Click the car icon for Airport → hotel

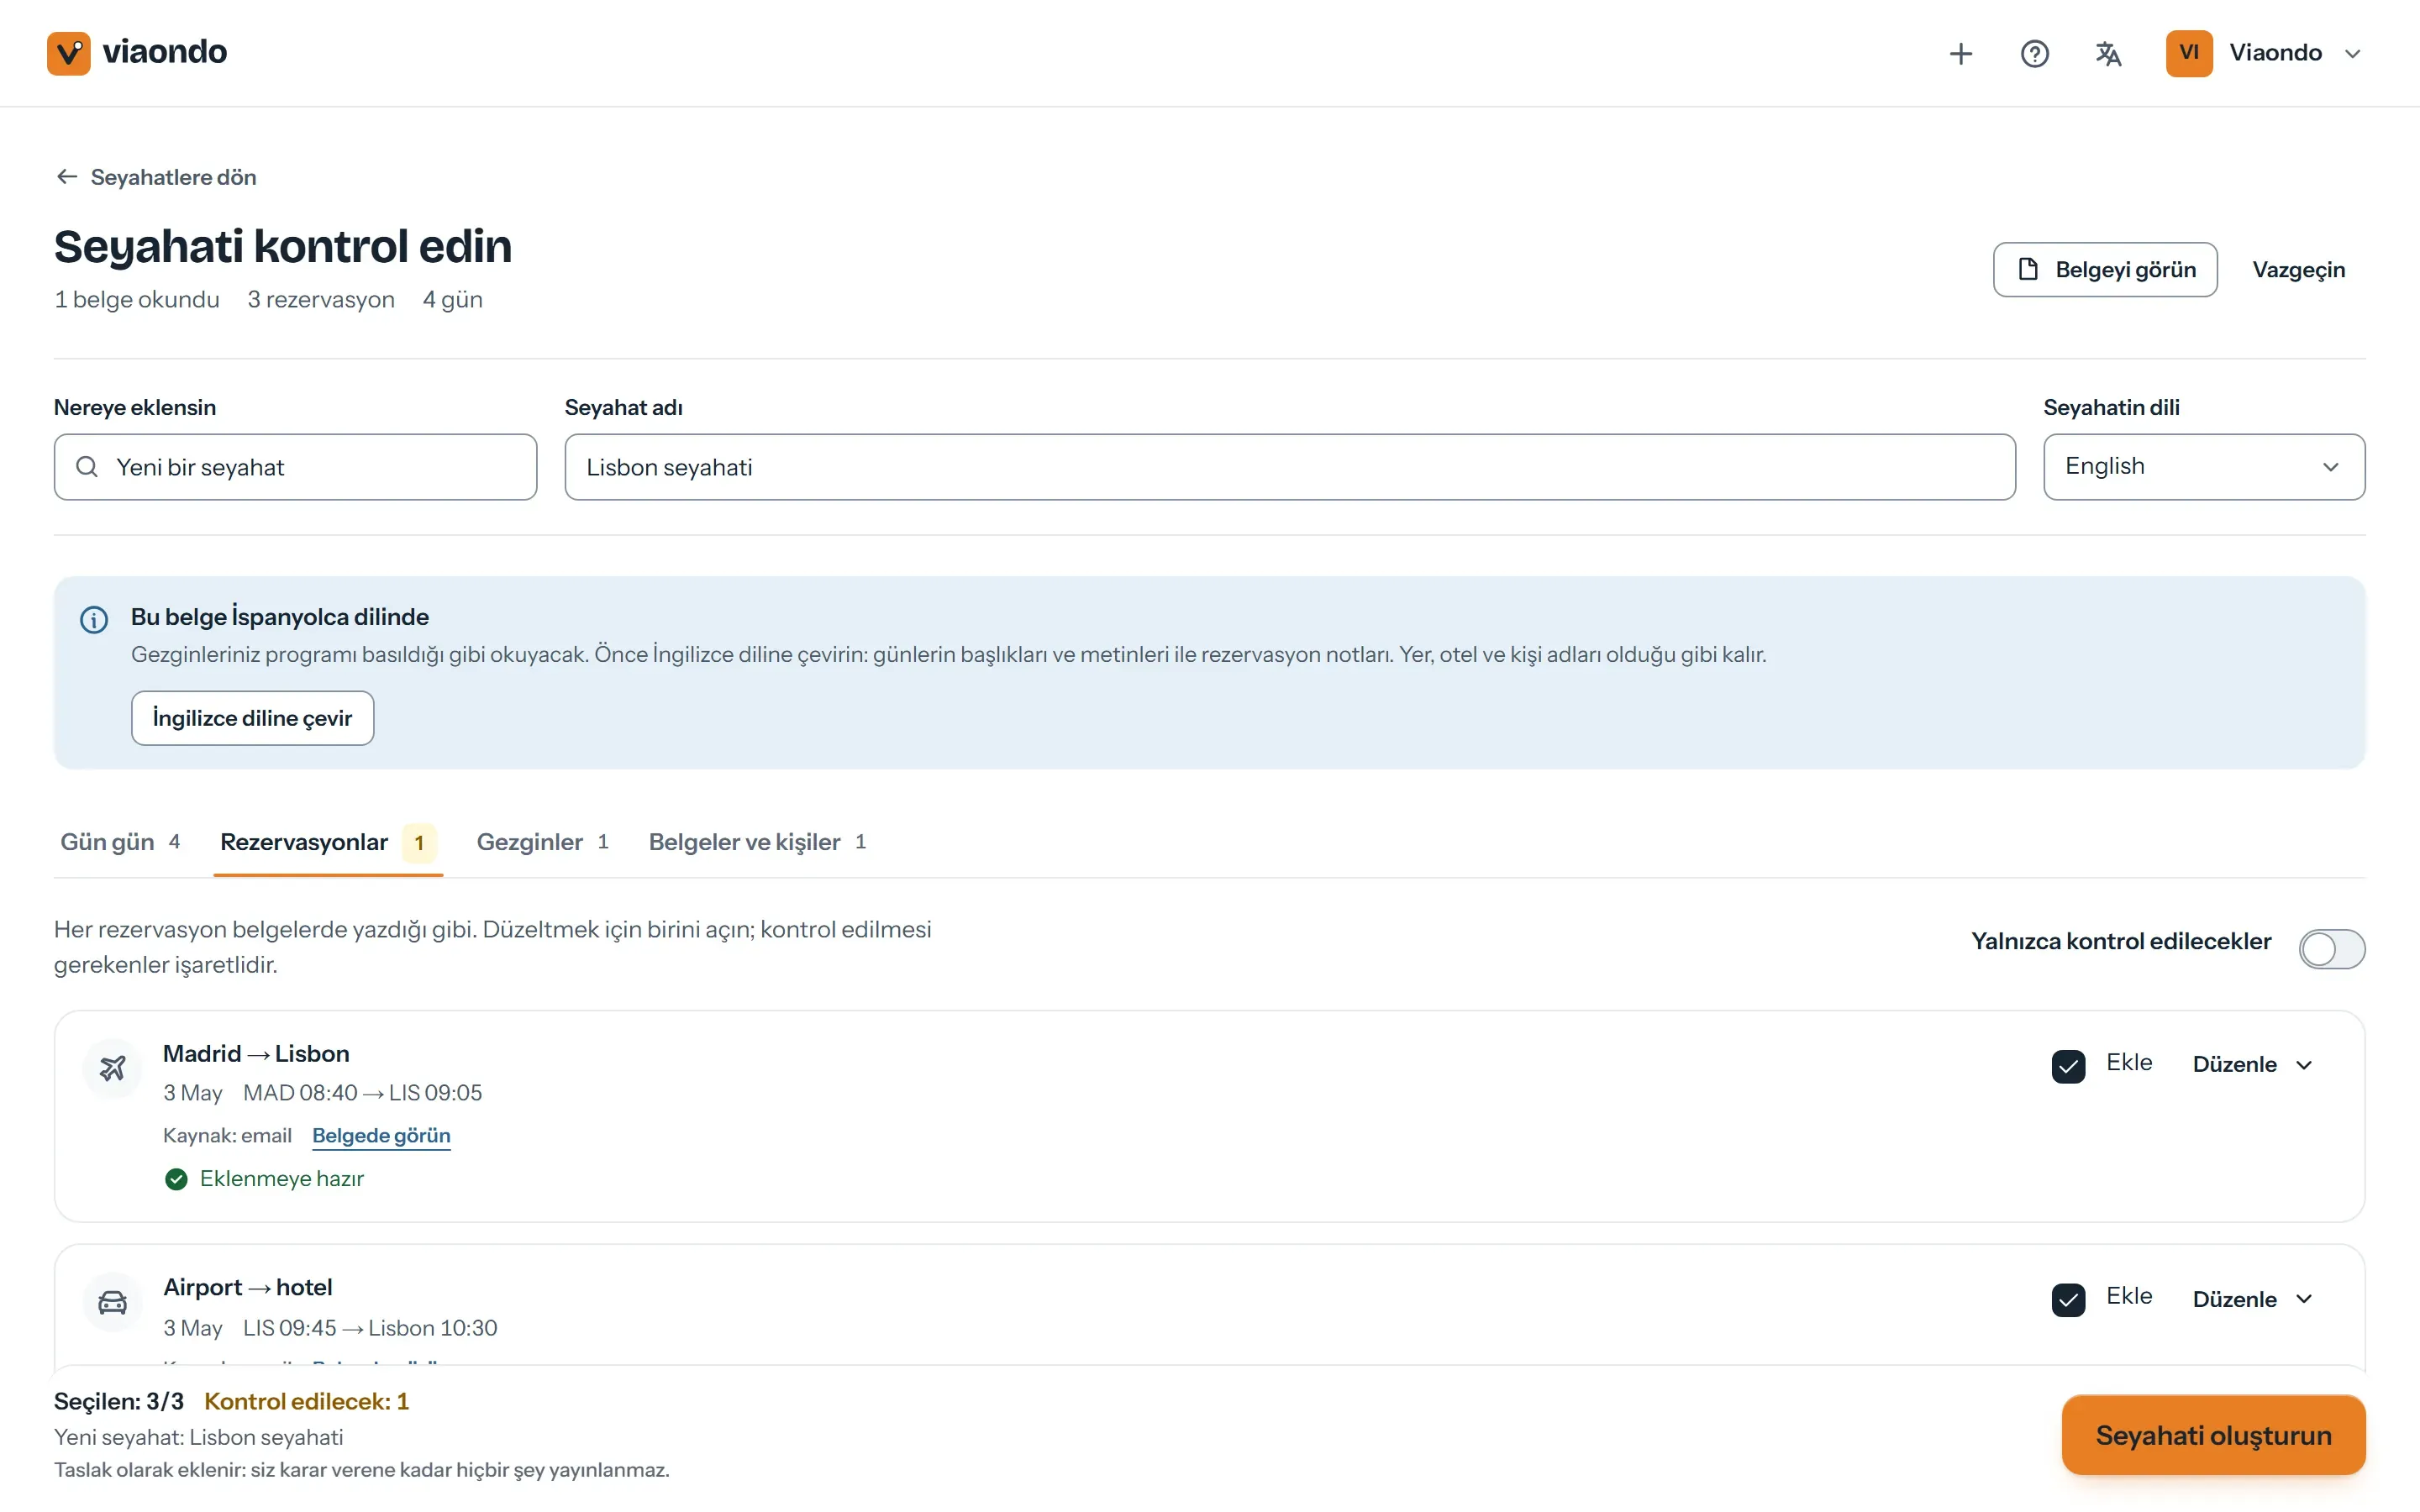pos(113,1302)
